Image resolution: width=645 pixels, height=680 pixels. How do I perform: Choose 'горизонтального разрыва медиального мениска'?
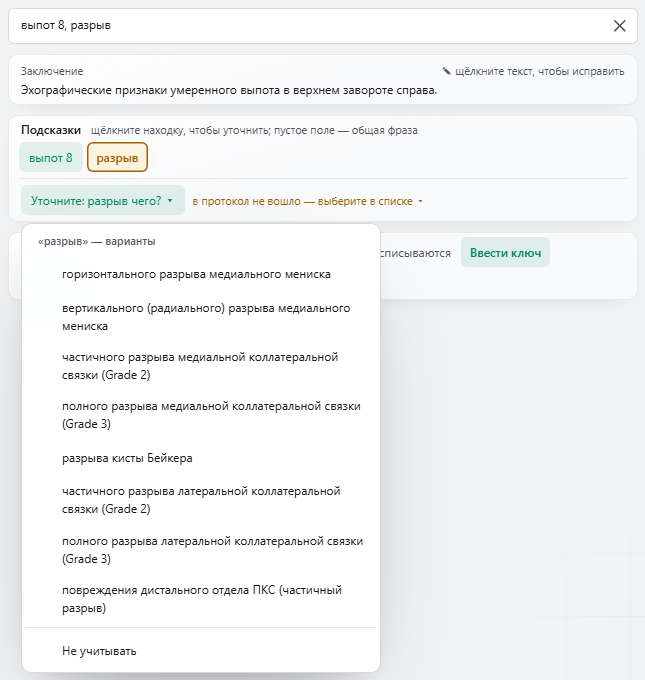(x=201, y=274)
